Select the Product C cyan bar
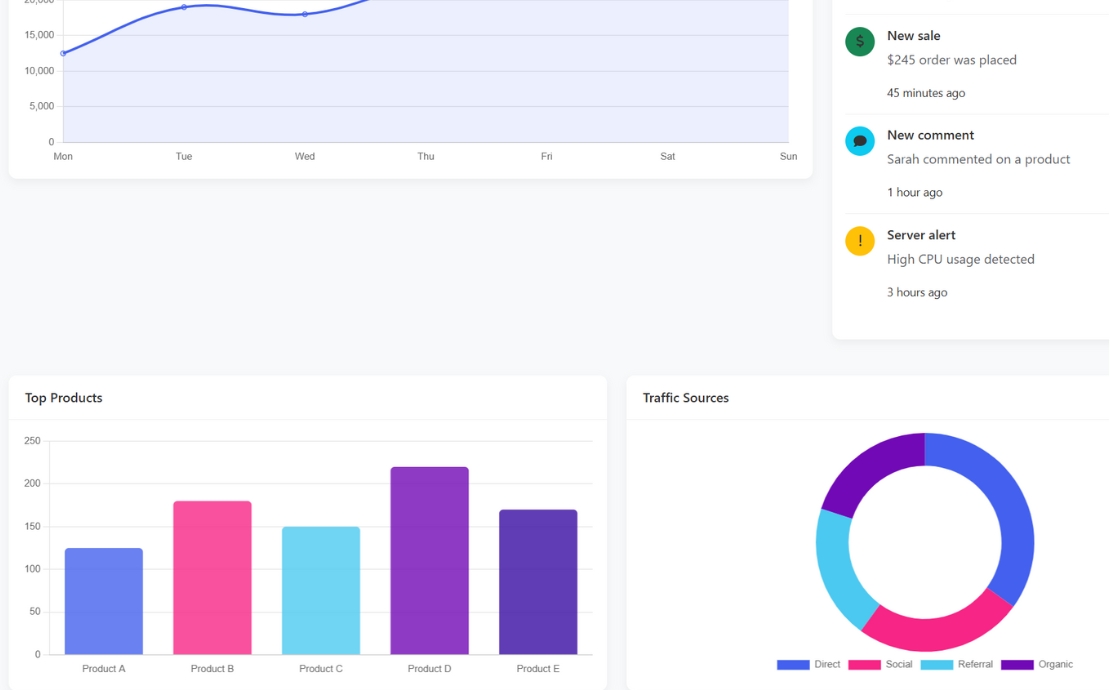Screen dimensions: 1110x690 321,590
